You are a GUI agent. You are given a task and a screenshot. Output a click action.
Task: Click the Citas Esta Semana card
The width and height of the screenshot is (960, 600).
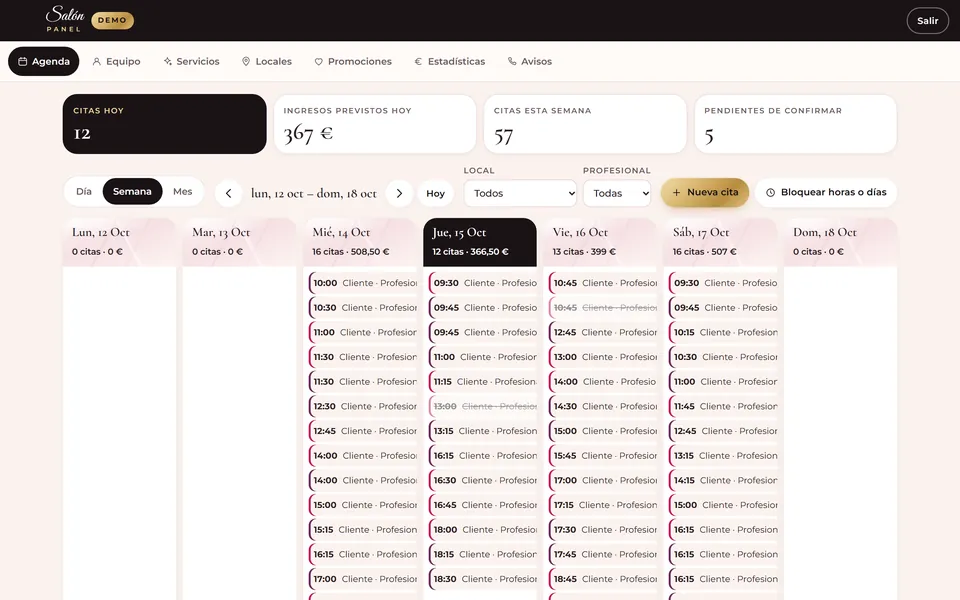[585, 124]
